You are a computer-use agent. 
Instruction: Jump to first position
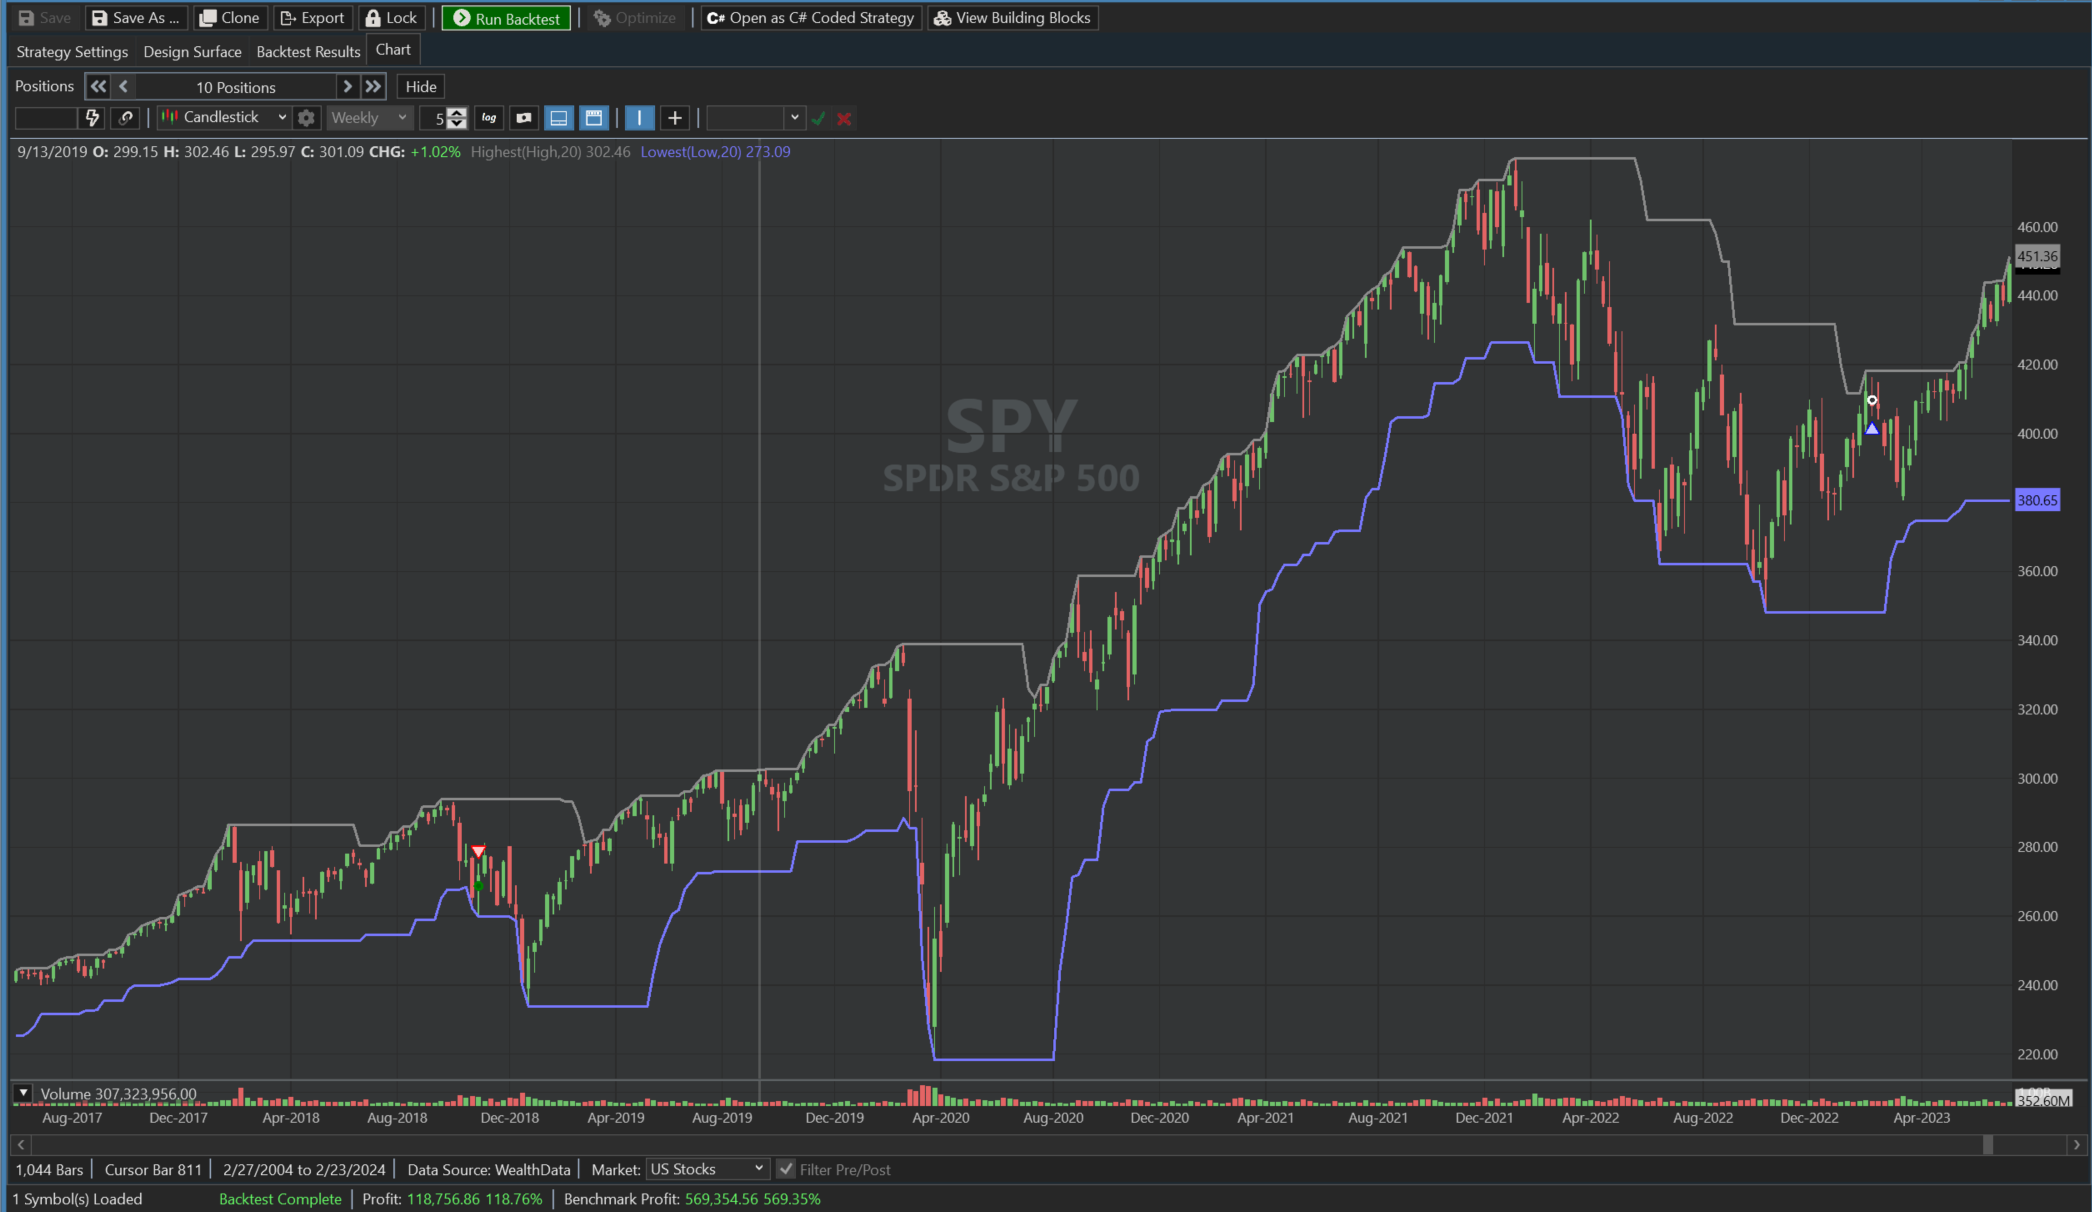[x=98, y=86]
